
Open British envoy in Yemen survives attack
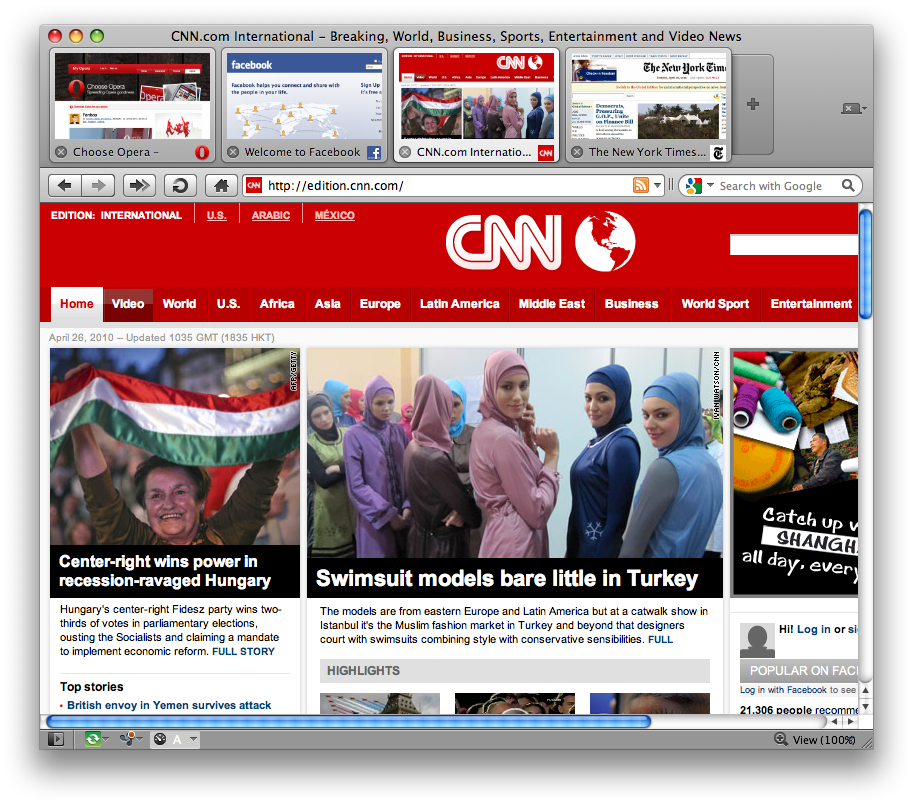coord(169,705)
